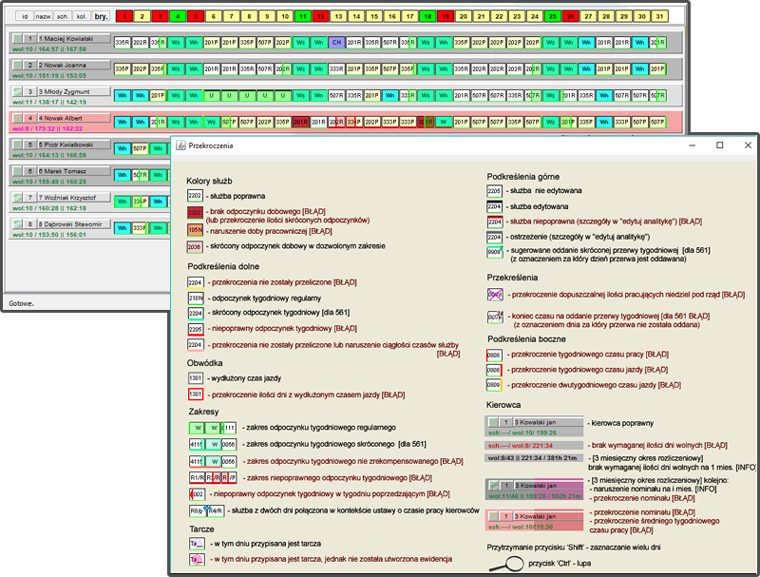The width and height of the screenshot is (760, 577).
Task: Click the pink 'skrócony odpoczynek dobowy' sample cell
Action: click(194, 247)
